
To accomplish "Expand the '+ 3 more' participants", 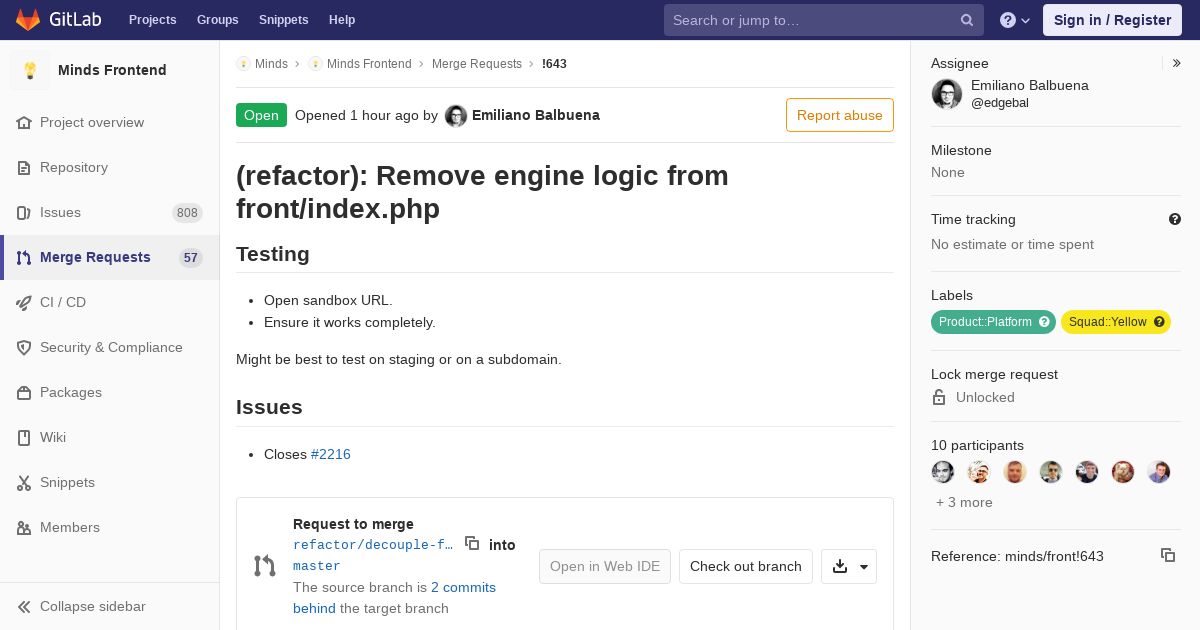I will 964,502.
